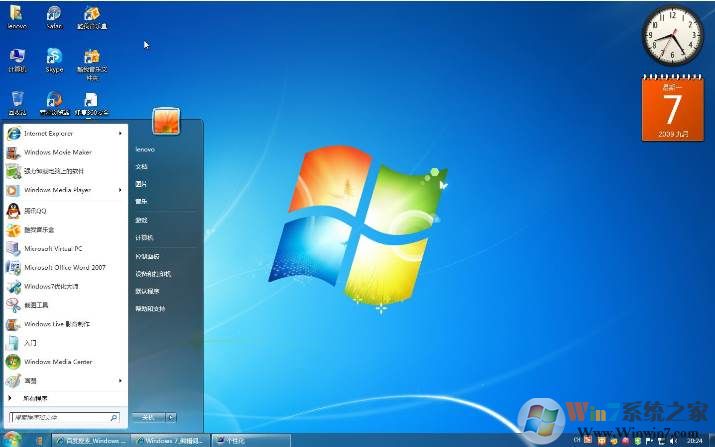Screen dimensions: 715x447
Task: Open the Skype desktop shortcut
Action: point(54,57)
